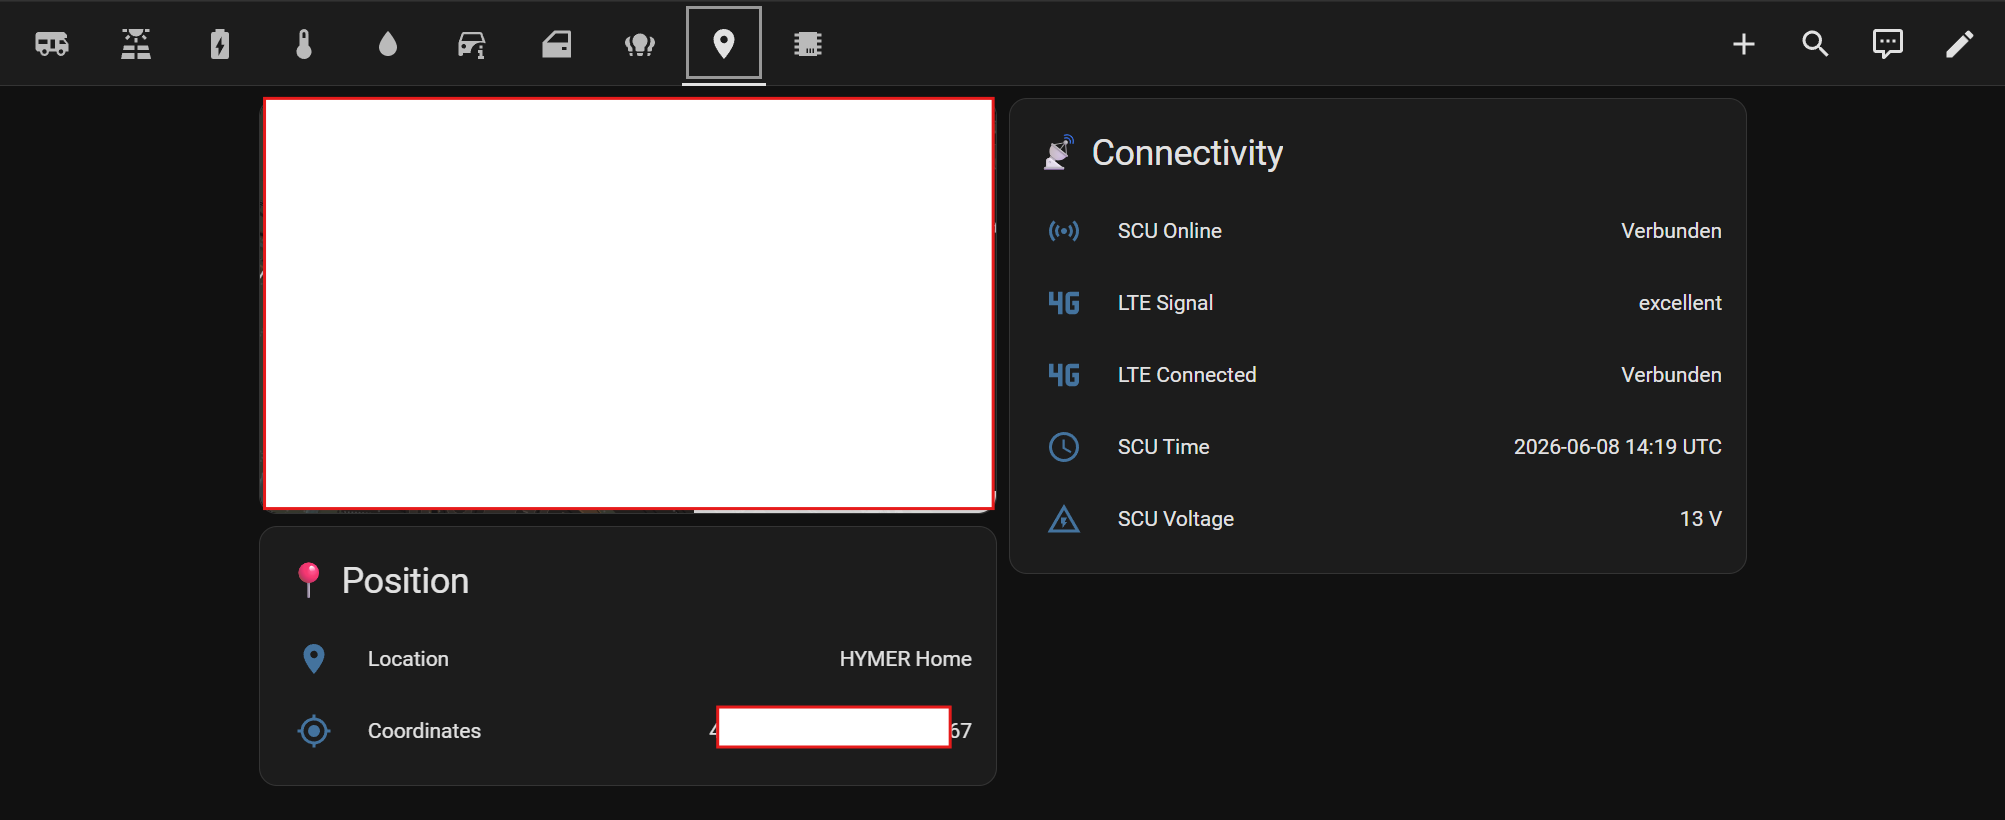2005x820 pixels.
Task: Open the thermometer temperature tab
Action: click(x=304, y=44)
